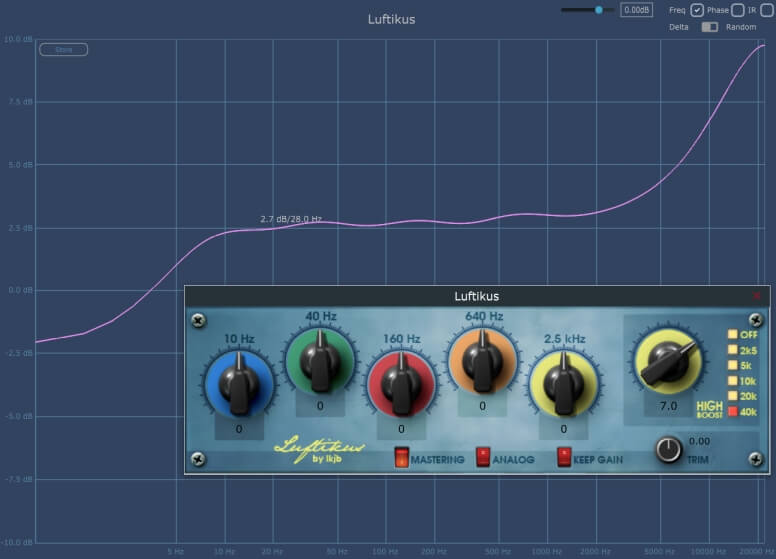The image size is (776, 559).
Task: Click the Store button on the graph
Action: (63, 49)
